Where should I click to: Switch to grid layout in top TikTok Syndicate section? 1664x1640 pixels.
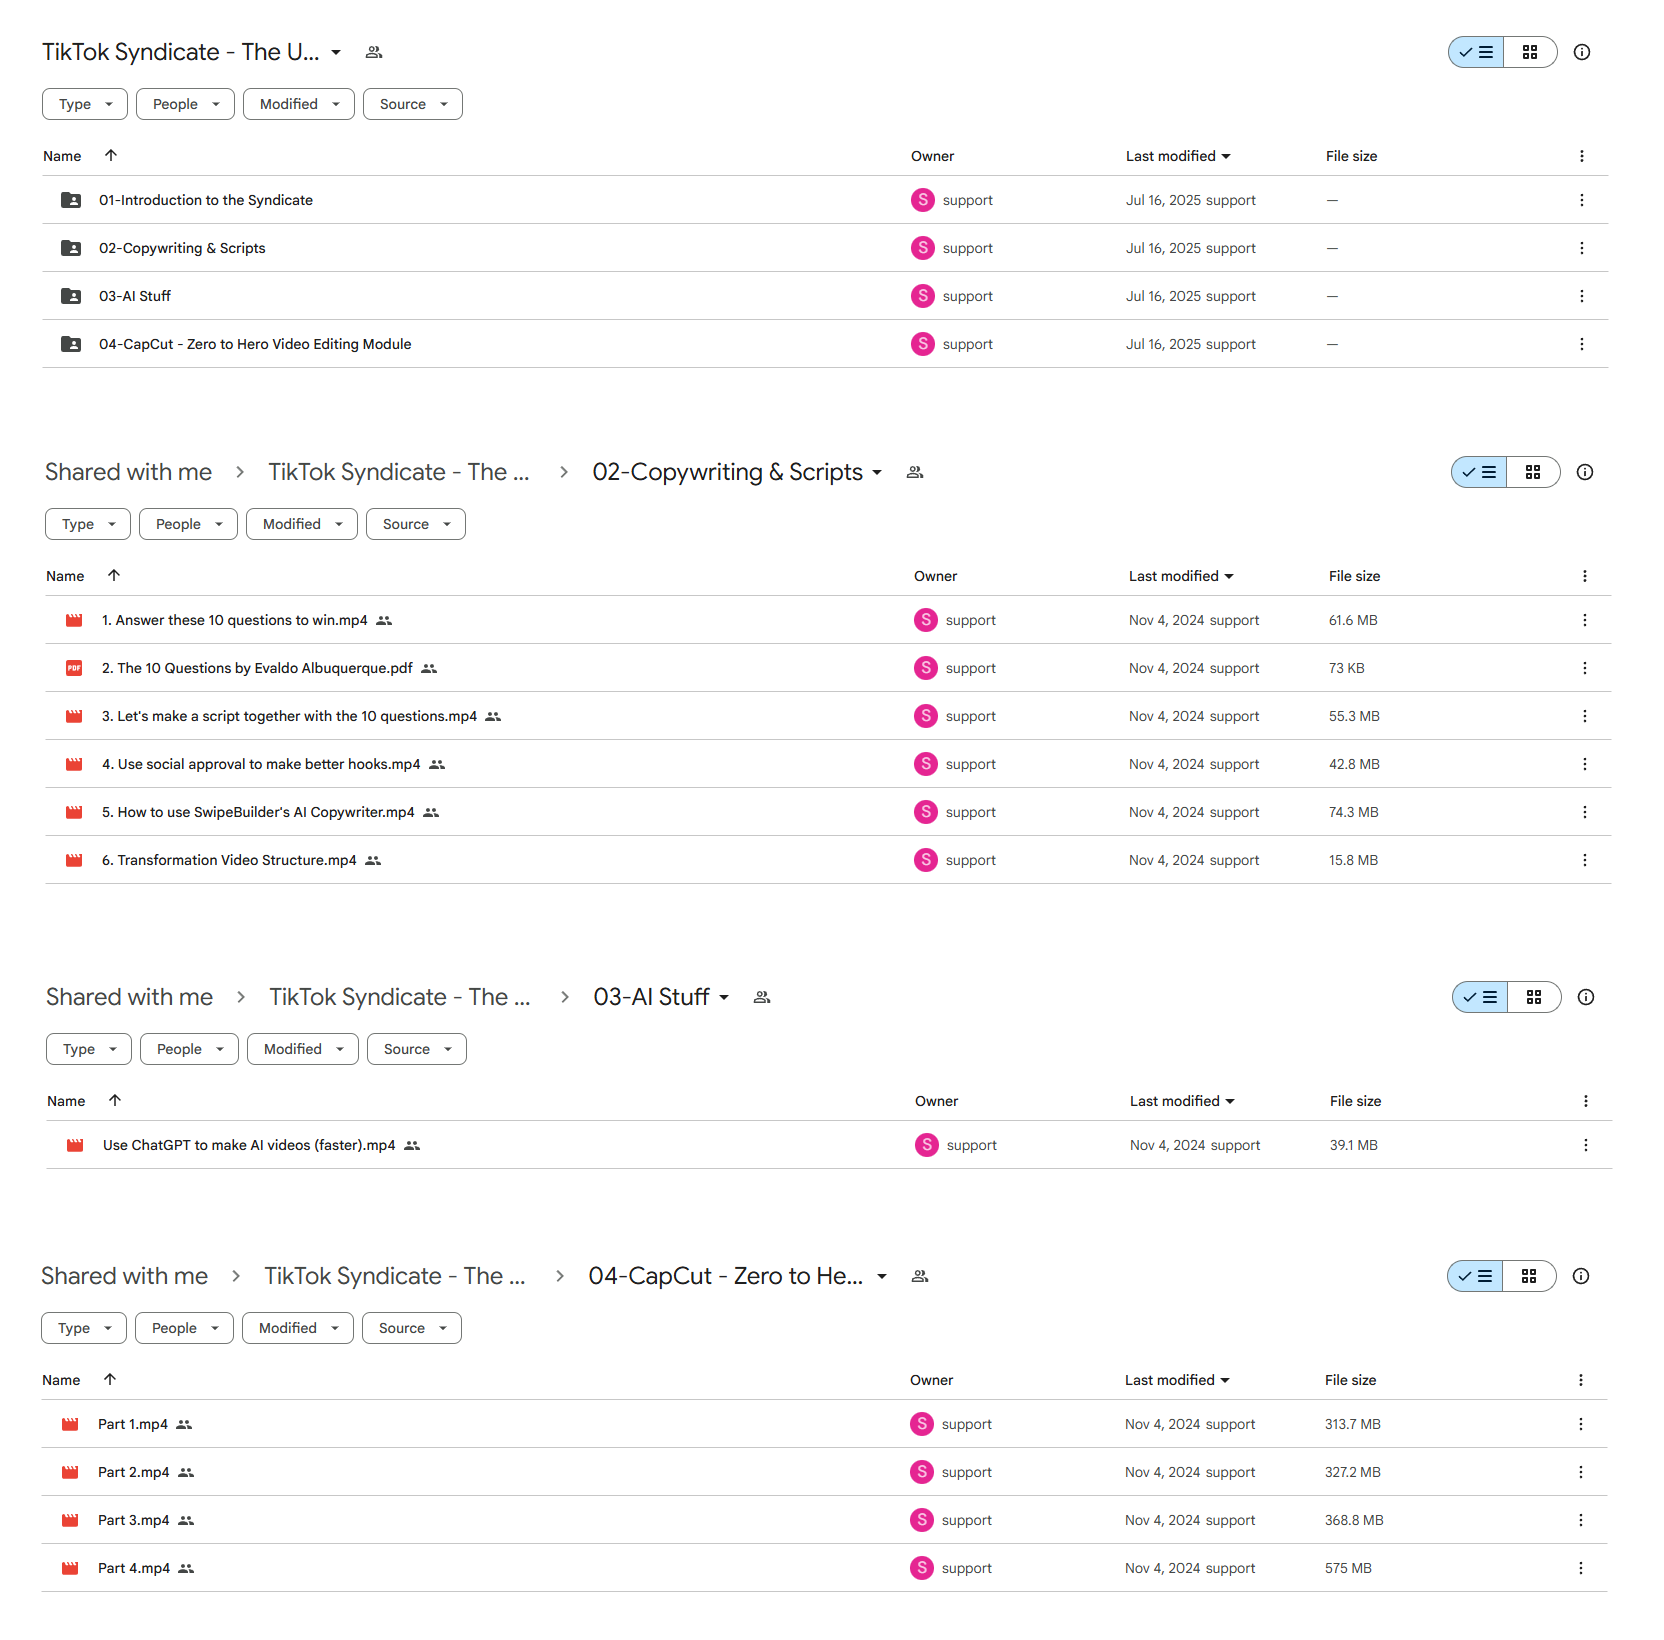coord(1530,52)
